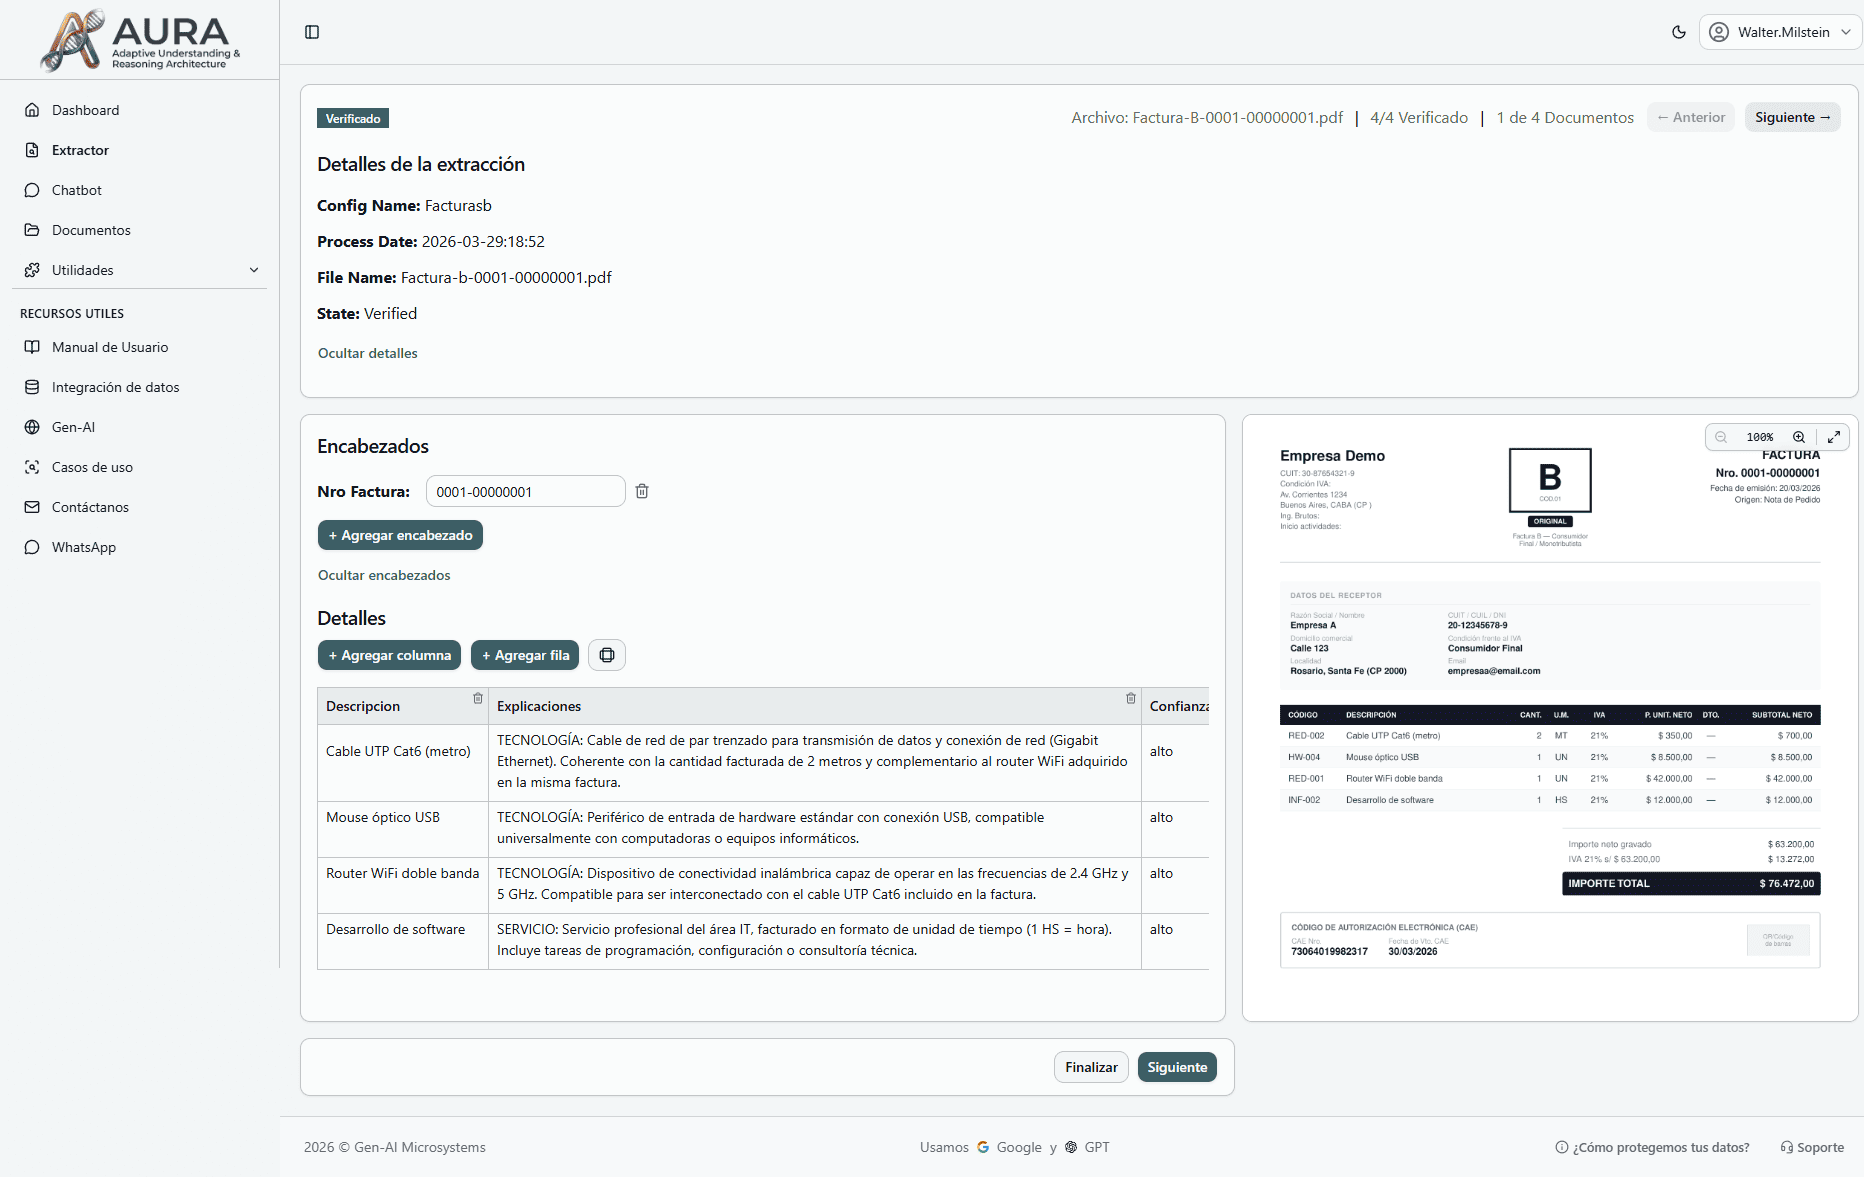Hide extraction details with Ocultar detalles

pyautogui.click(x=367, y=353)
